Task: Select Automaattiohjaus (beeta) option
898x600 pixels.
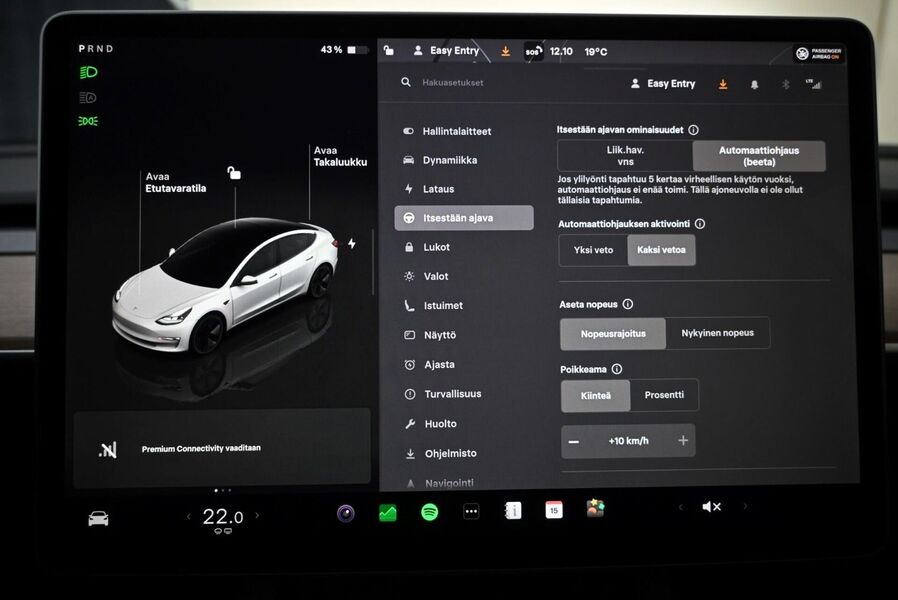Action: (759, 156)
